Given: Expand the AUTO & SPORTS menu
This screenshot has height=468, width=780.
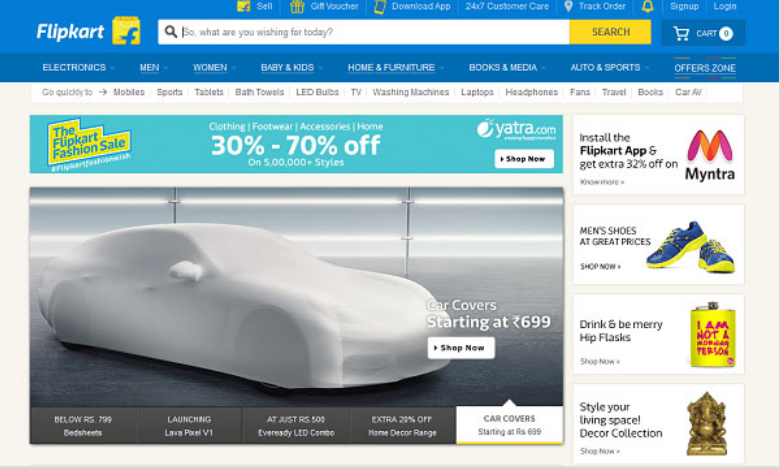Looking at the screenshot, I should pyautogui.click(x=610, y=67).
